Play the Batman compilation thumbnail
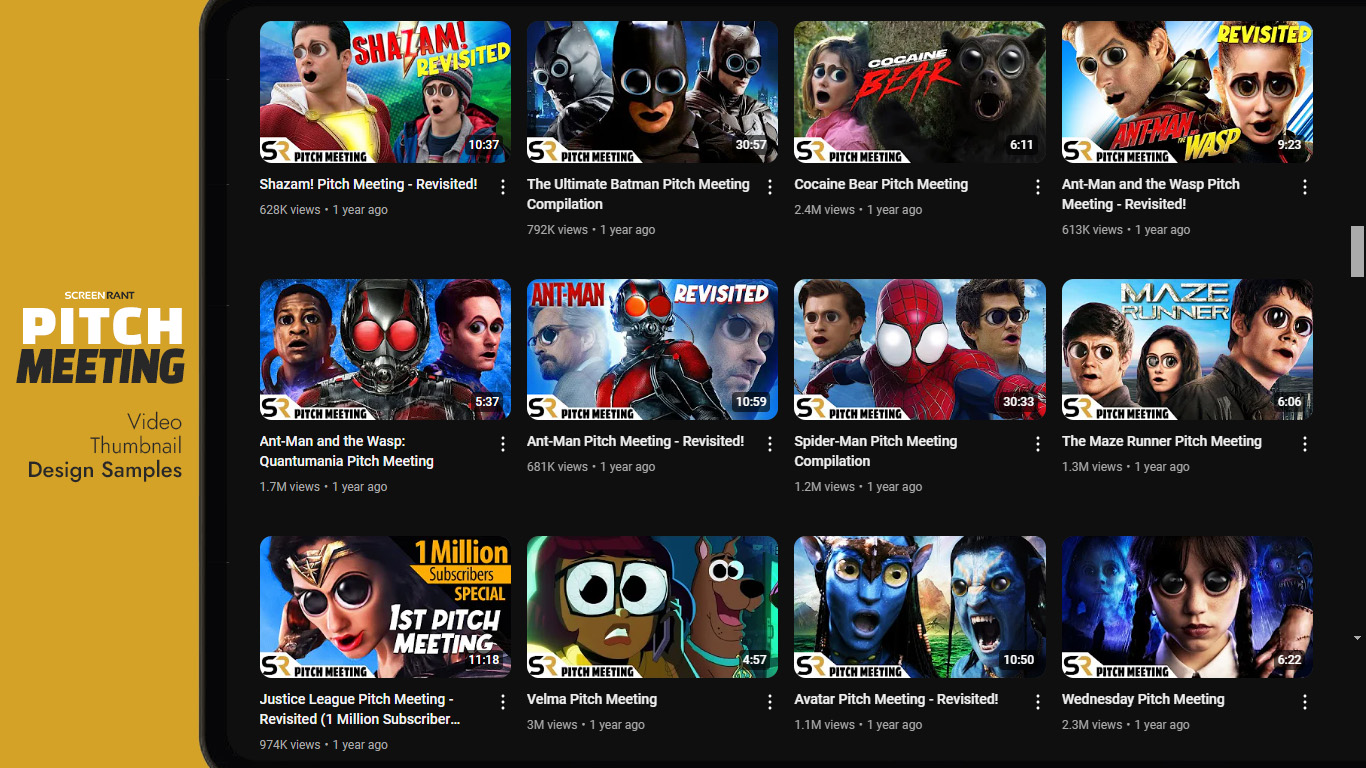This screenshot has height=768, width=1366. (652, 92)
